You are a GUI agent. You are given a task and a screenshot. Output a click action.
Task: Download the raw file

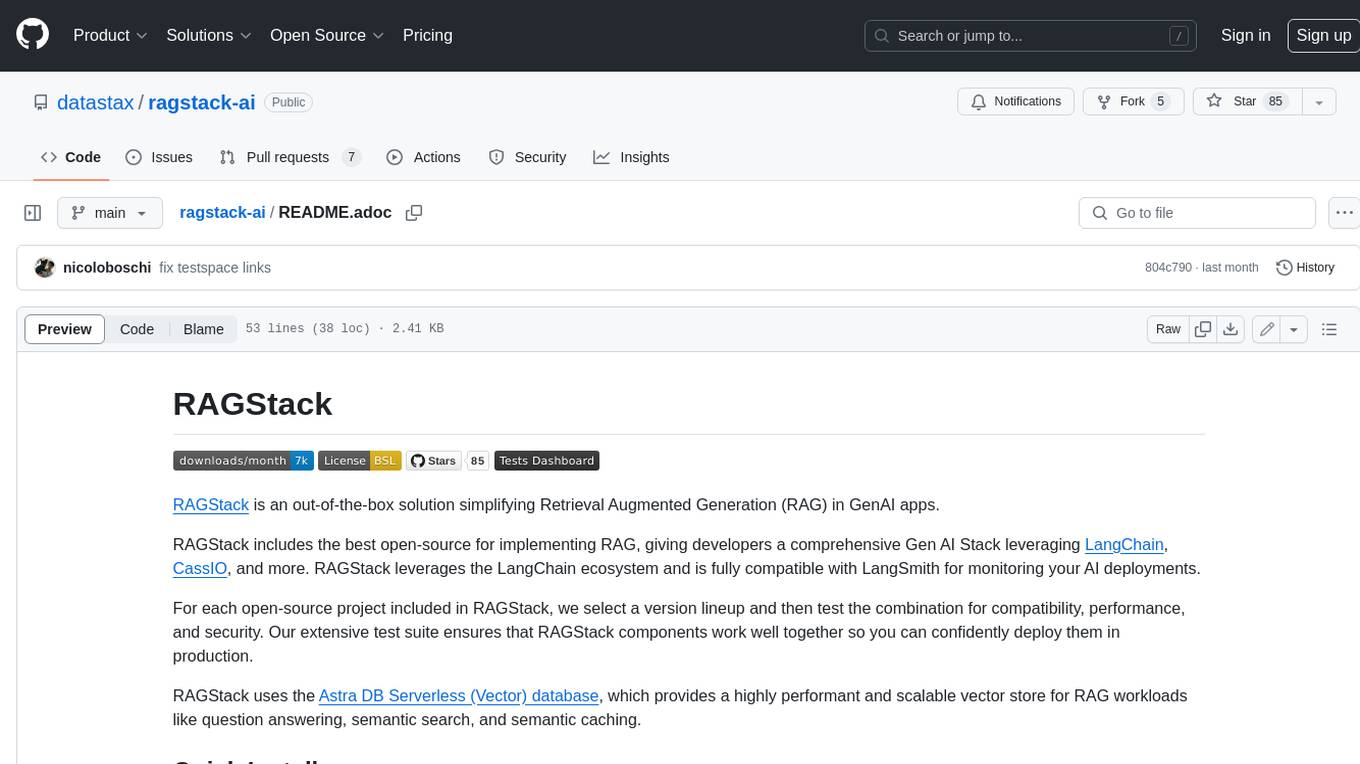tap(1231, 329)
